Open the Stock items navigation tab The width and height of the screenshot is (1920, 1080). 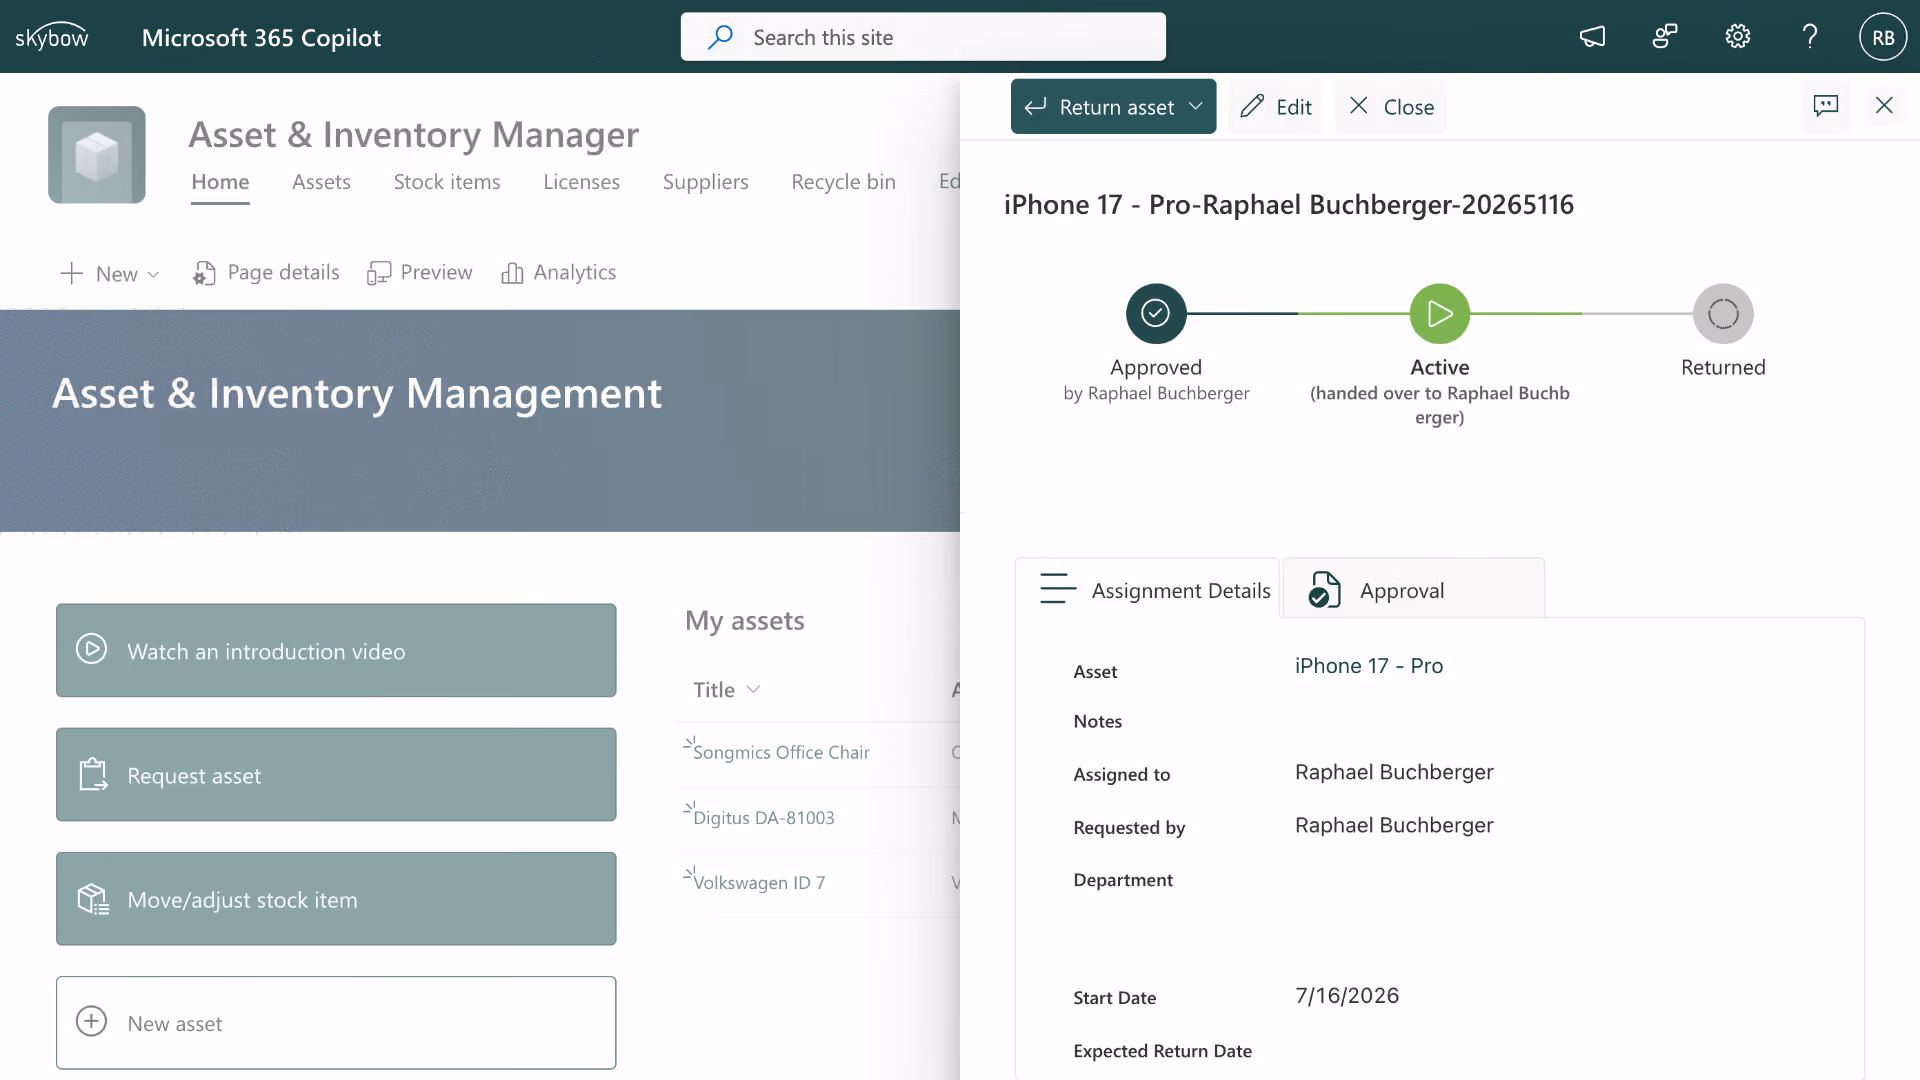(447, 182)
